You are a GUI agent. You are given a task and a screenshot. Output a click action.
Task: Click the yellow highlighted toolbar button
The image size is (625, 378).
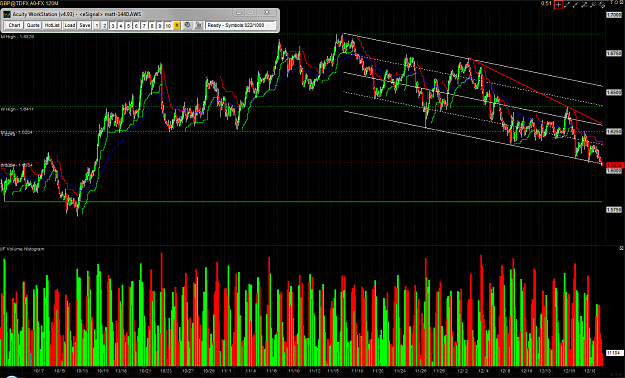click(177, 26)
